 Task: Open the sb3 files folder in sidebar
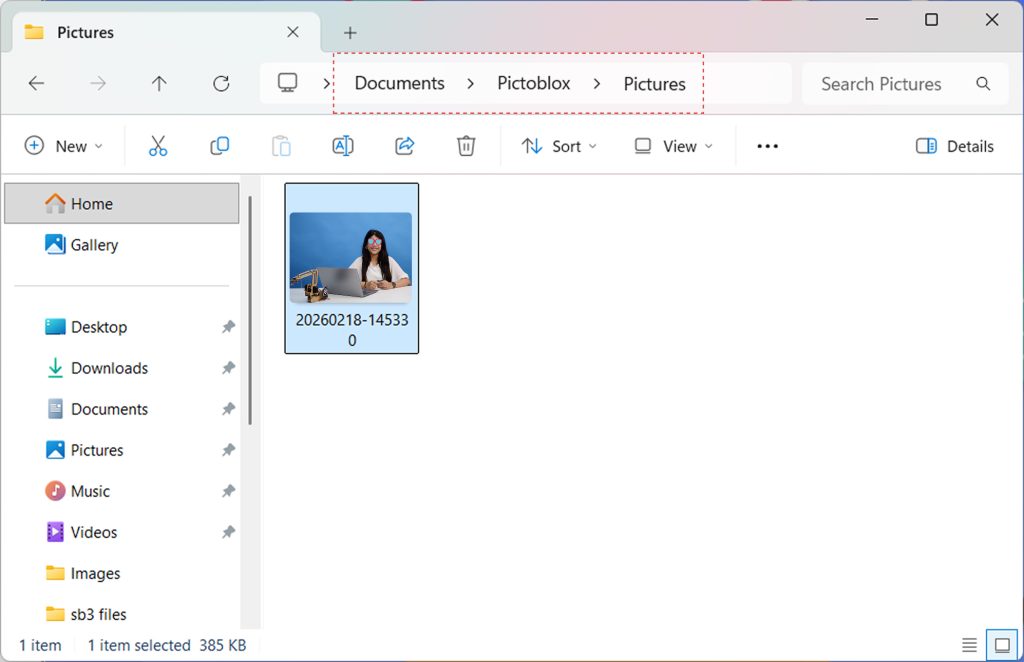coord(98,613)
